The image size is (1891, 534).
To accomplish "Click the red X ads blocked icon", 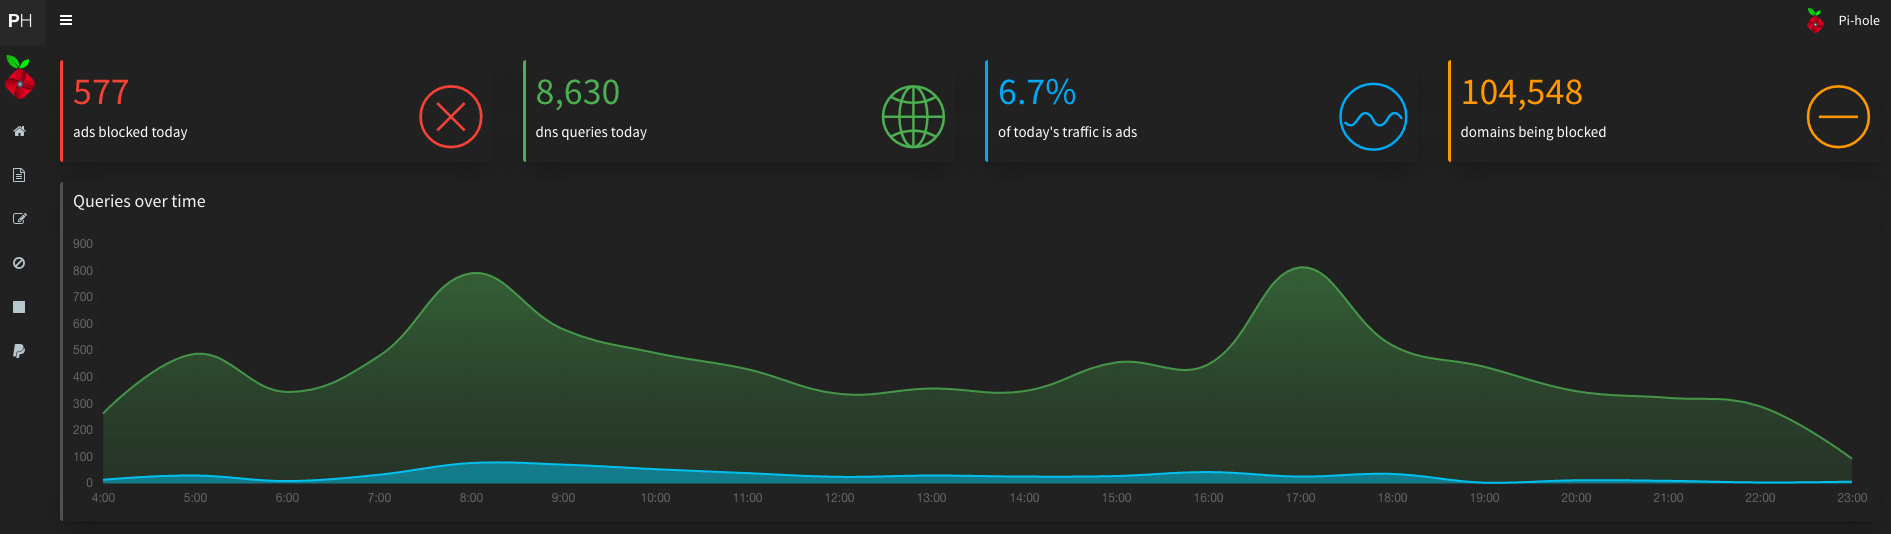I will (450, 117).
